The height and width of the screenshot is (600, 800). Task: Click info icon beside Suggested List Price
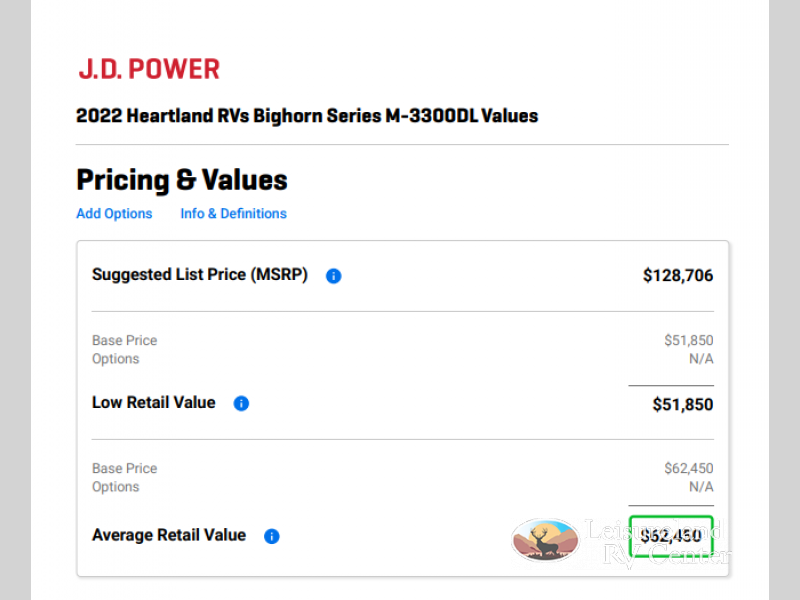tap(334, 276)
